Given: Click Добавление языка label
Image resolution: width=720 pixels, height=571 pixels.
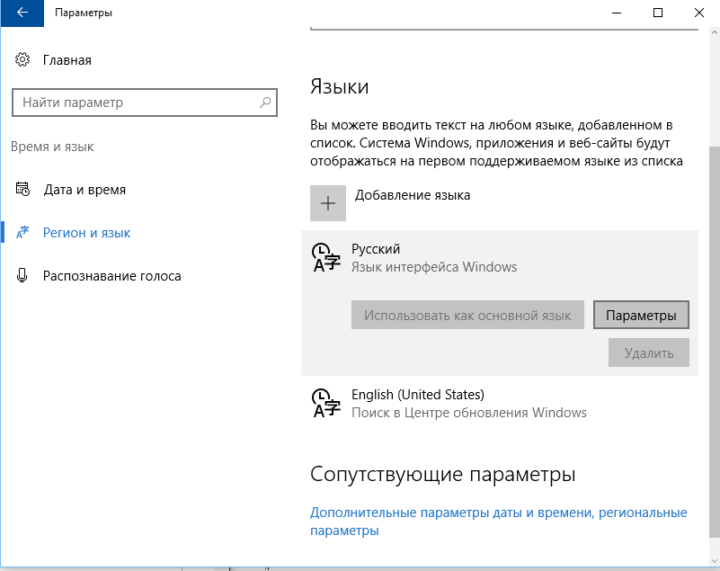Looking at the screenshot, I should (x=412, y=195).
